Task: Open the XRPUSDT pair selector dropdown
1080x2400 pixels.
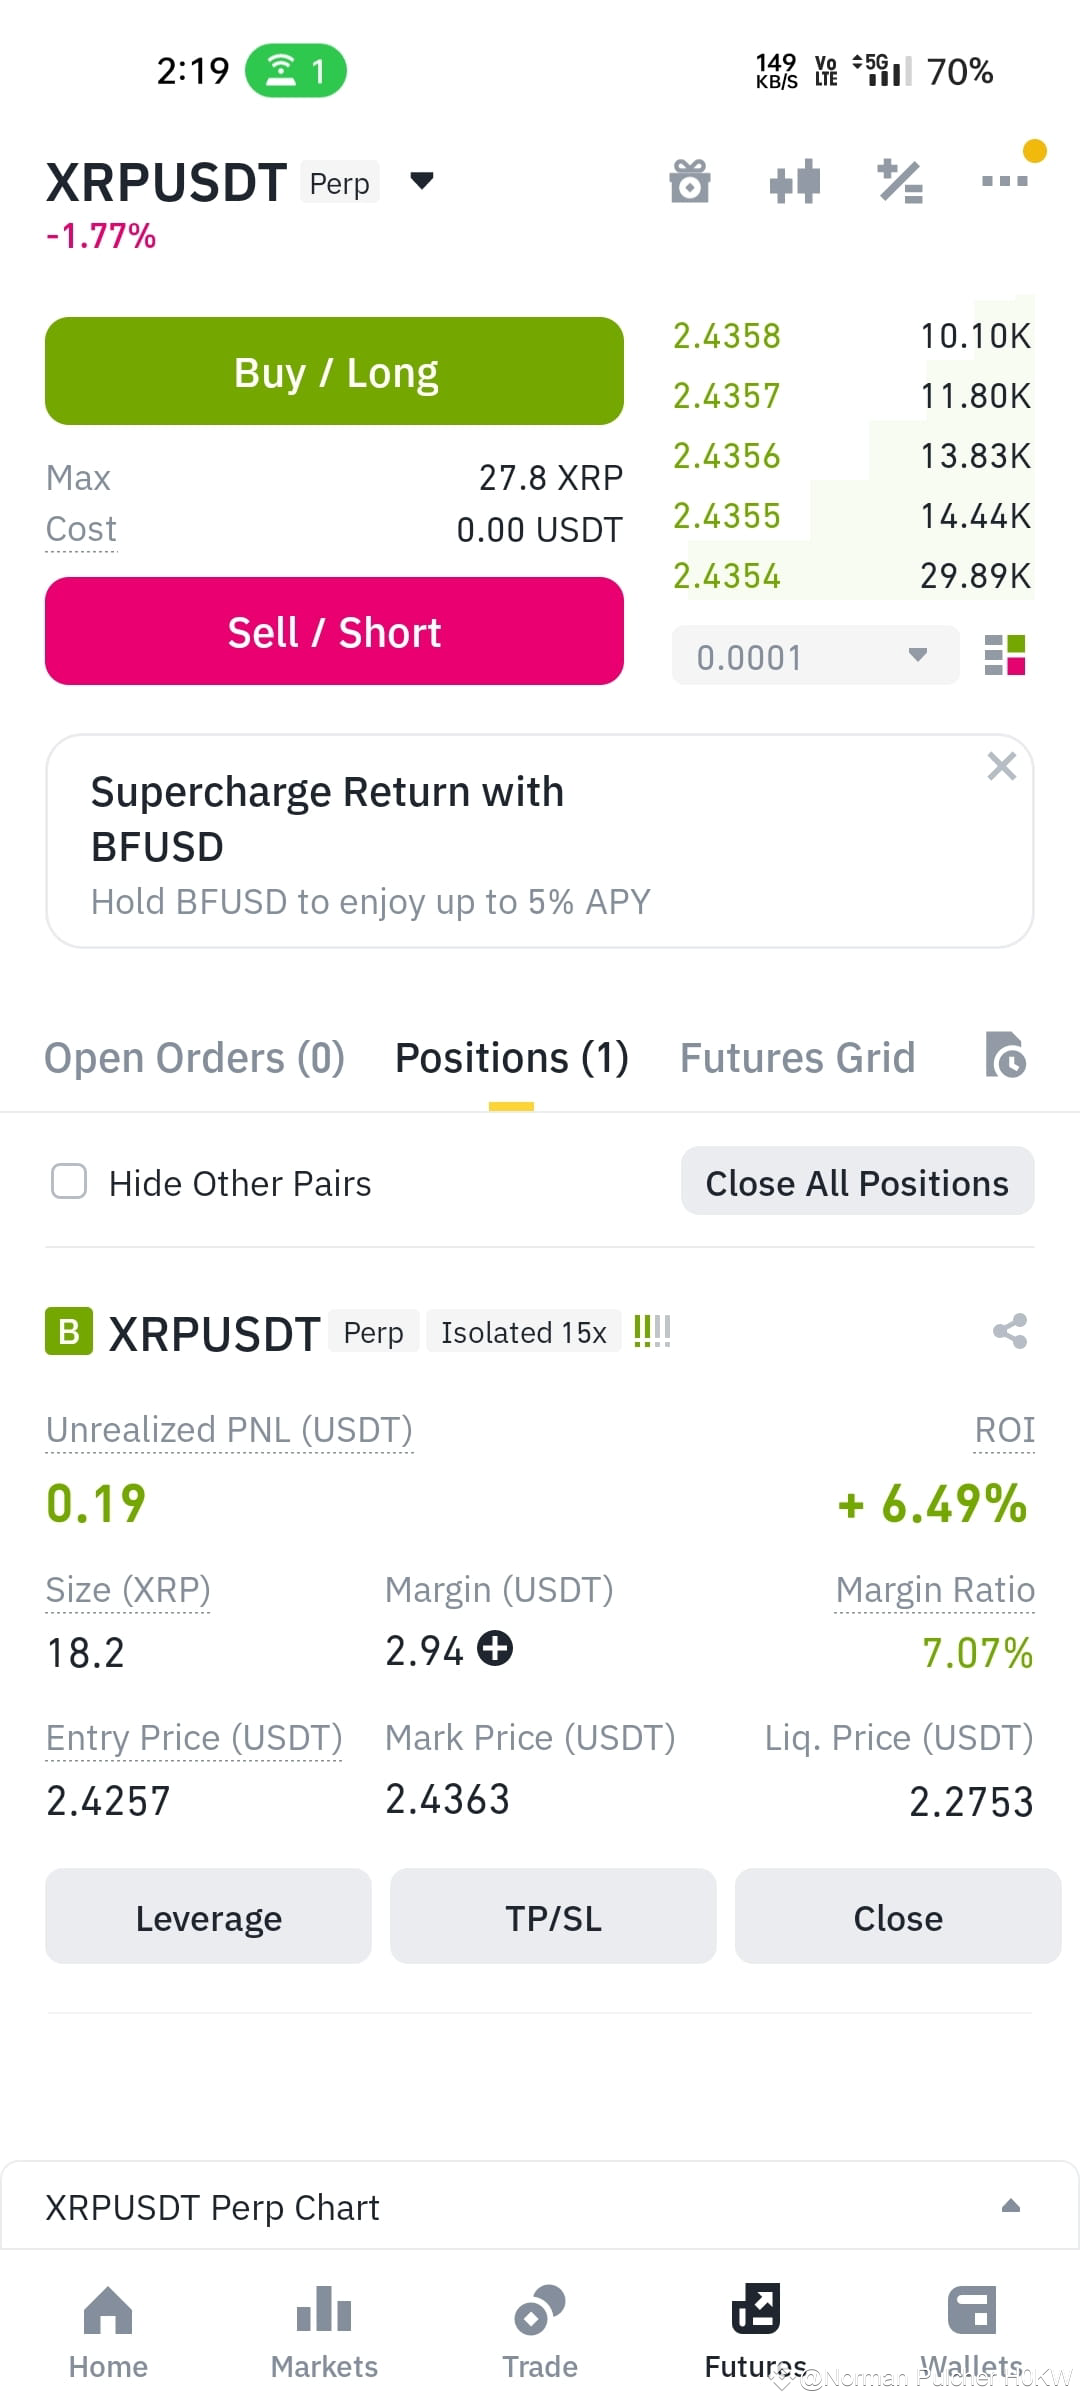Action: [422, 181]
